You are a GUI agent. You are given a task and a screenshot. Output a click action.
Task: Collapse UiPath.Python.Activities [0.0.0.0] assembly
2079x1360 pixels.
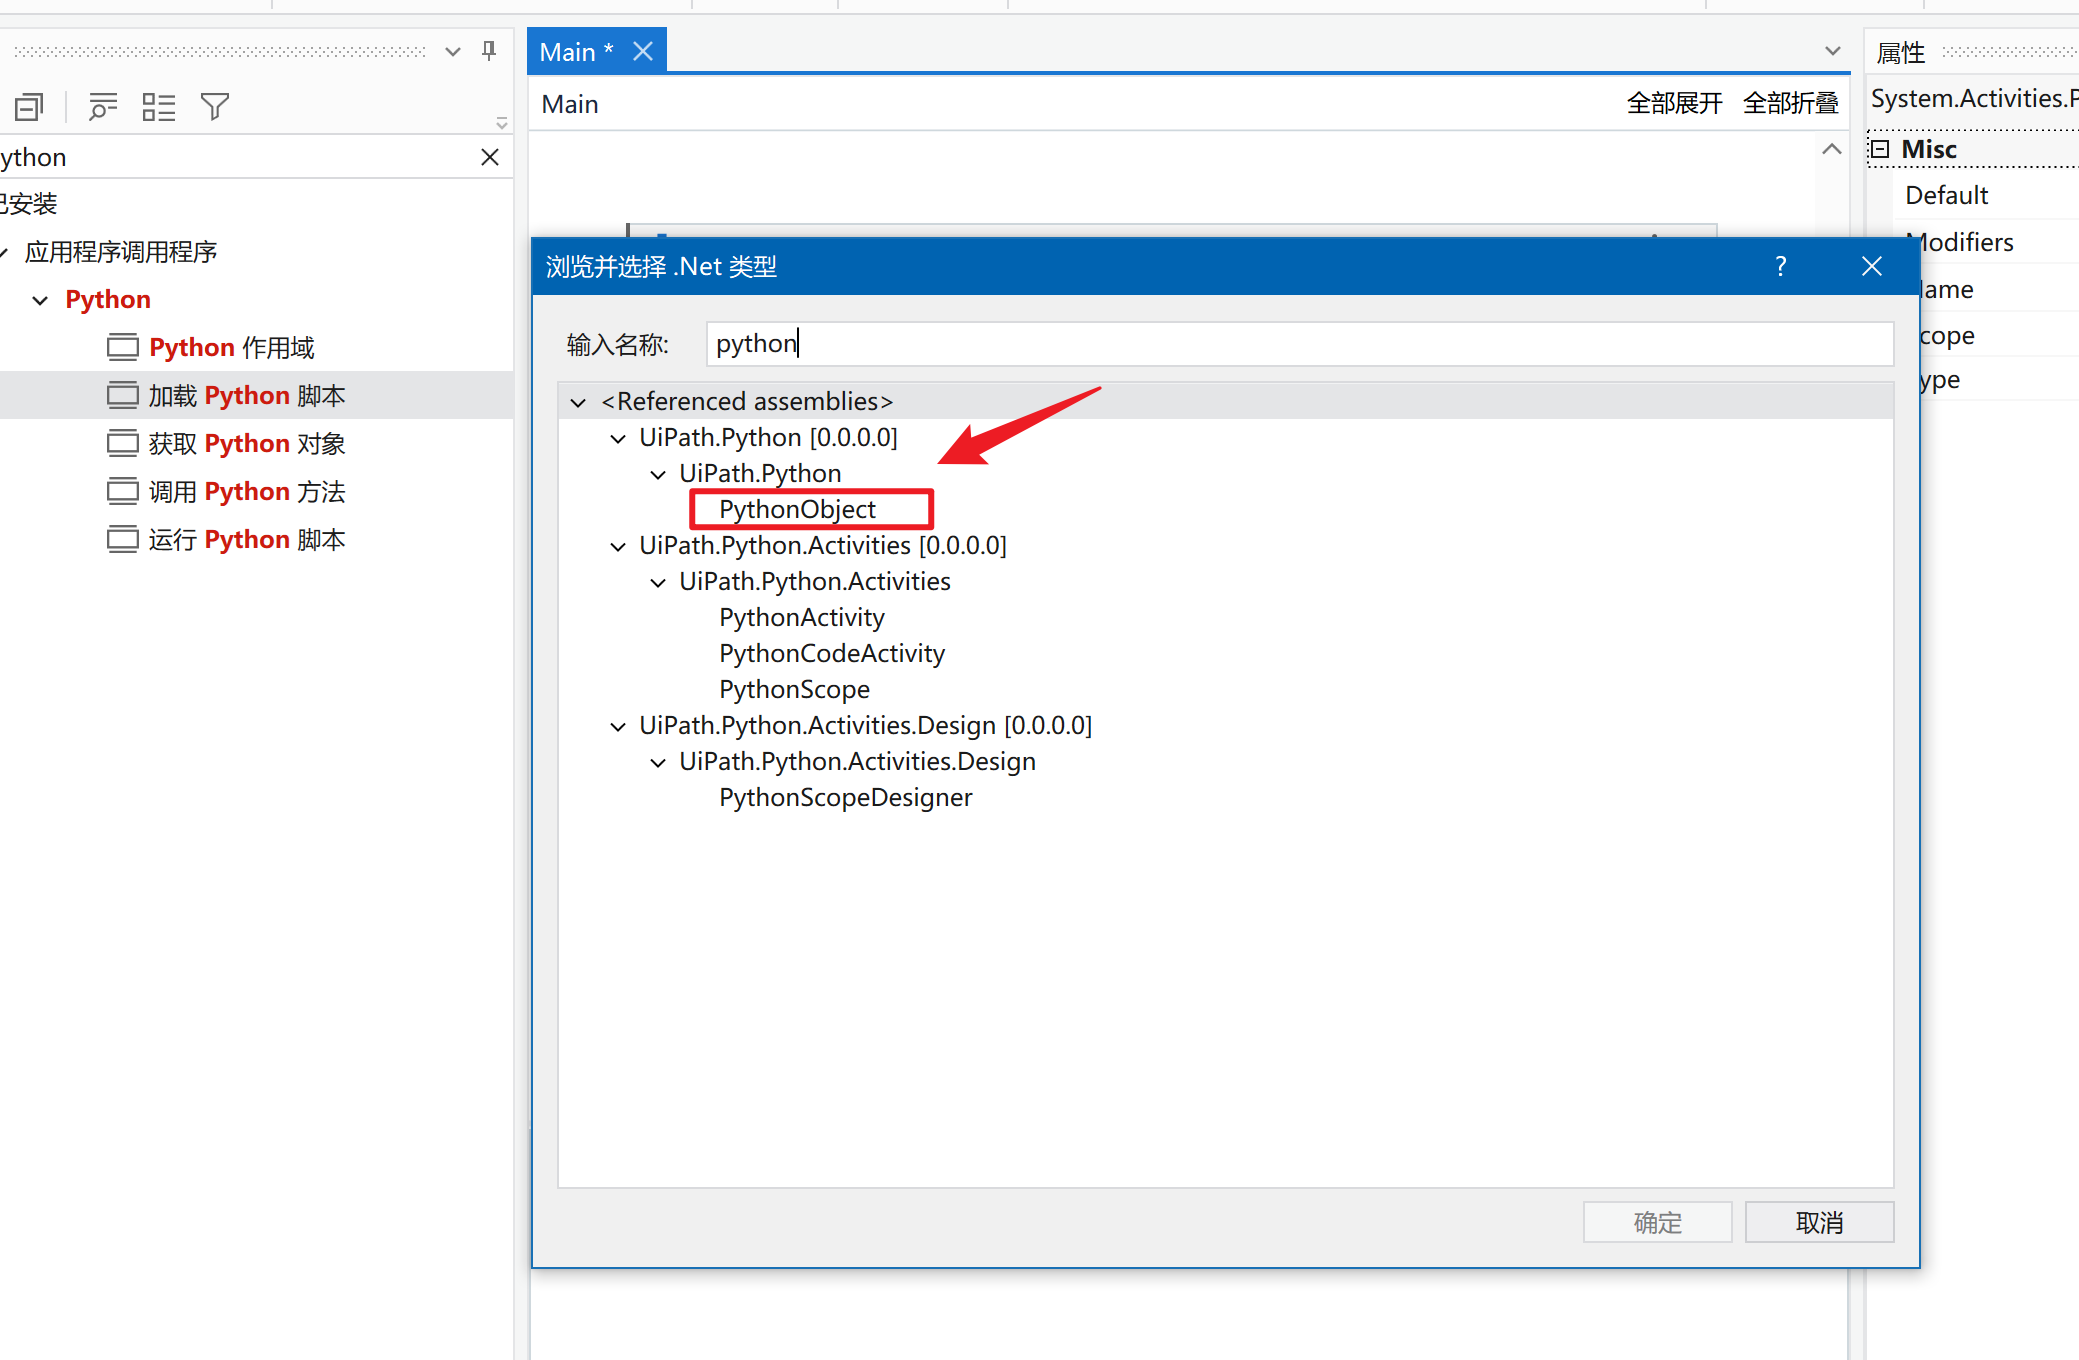point(618,546)
